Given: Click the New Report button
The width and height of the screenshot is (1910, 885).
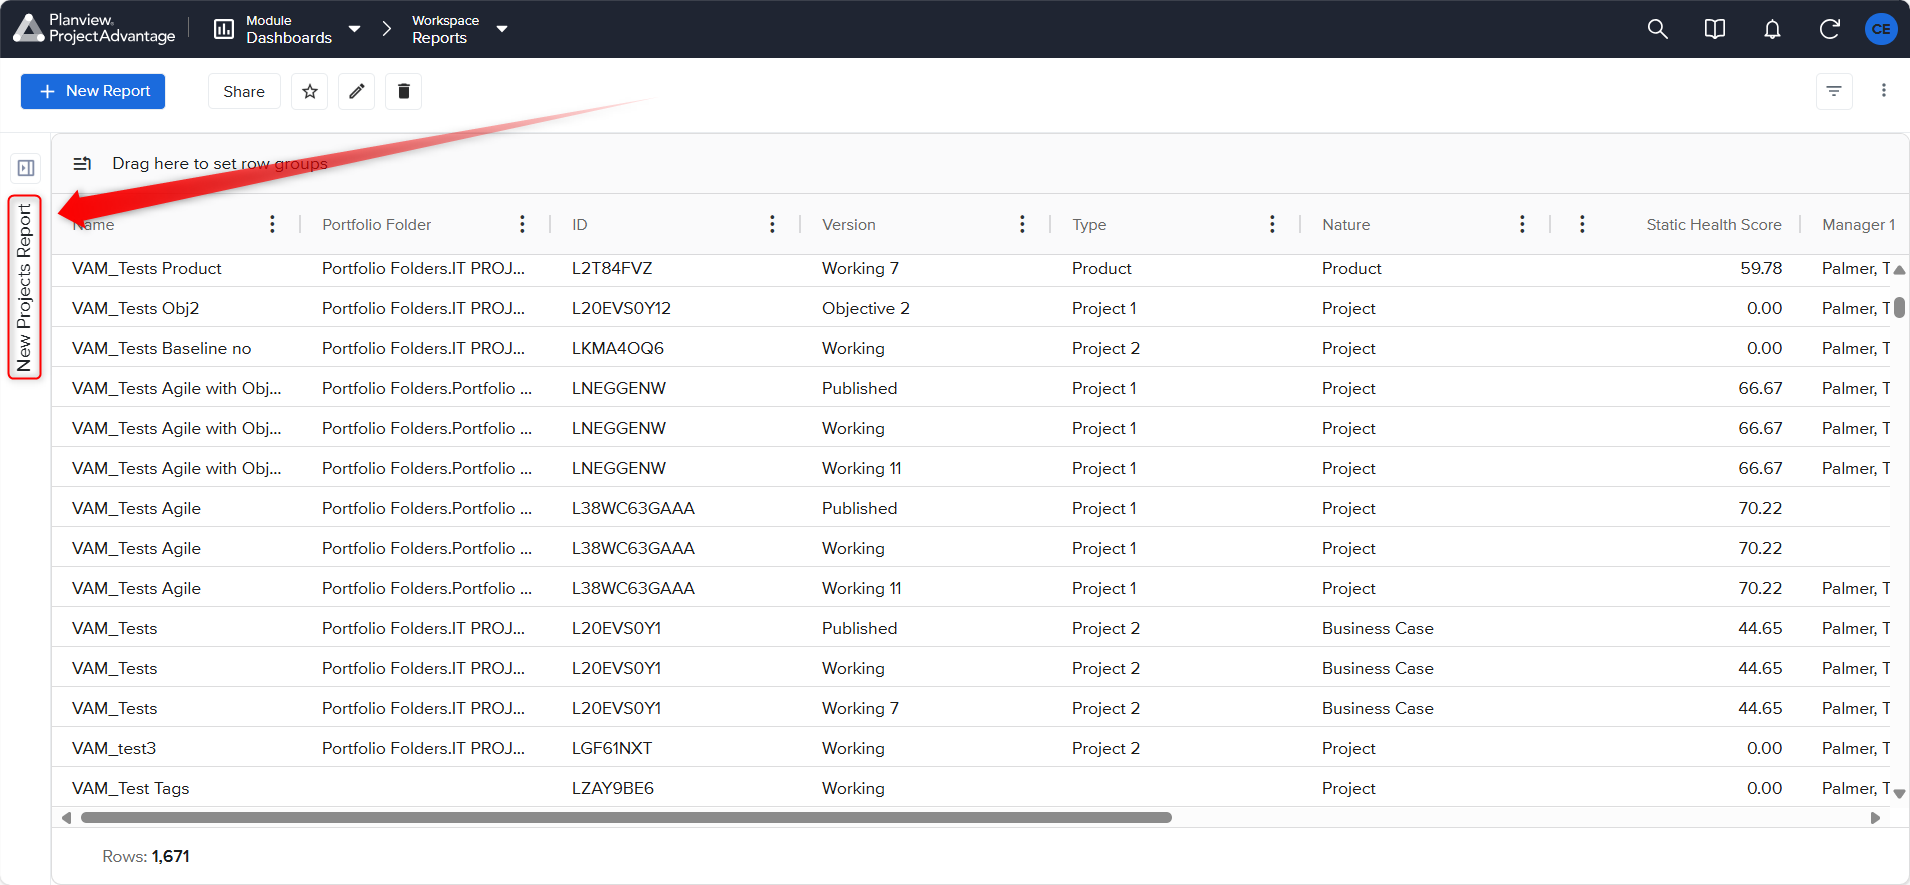Looking at the screenshot, I should point(93,91).
